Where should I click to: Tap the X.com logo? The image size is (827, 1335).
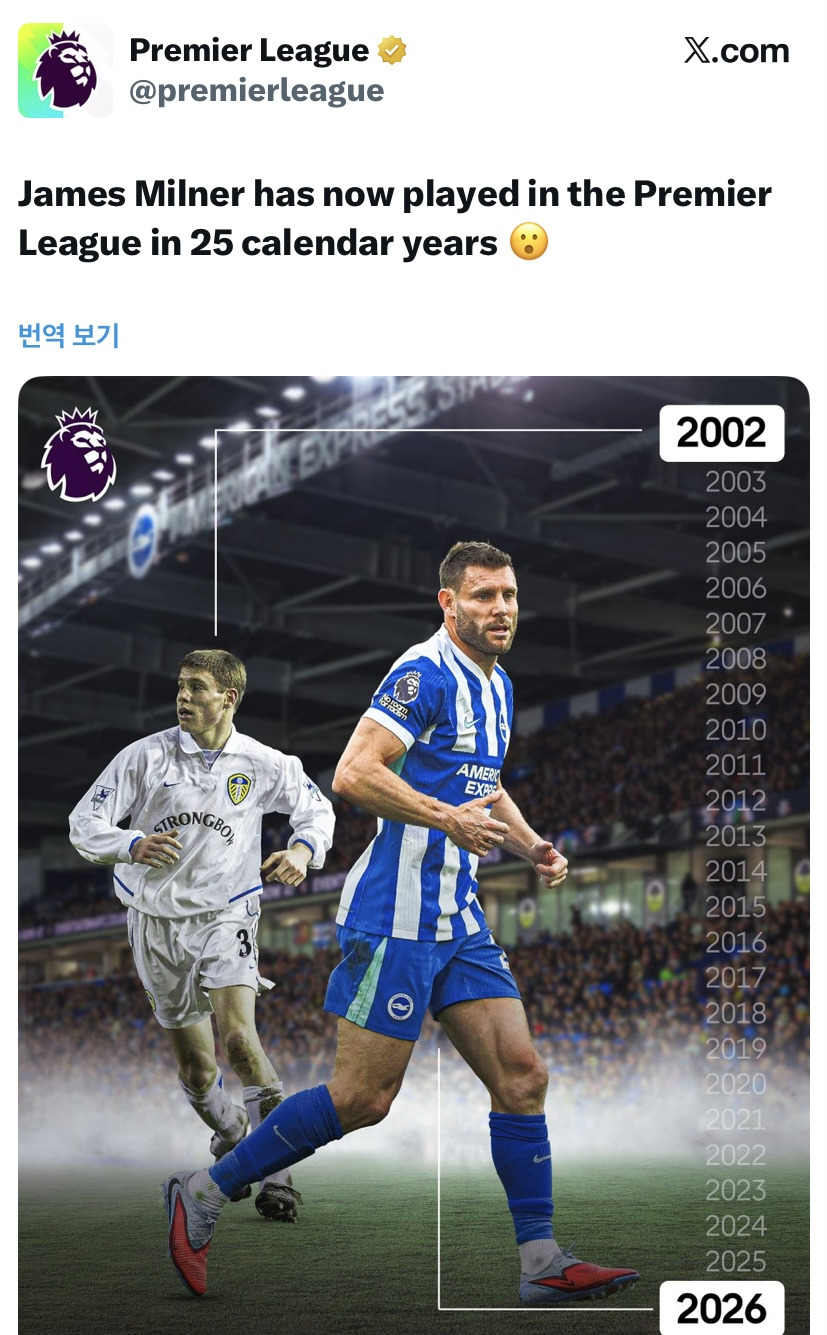click(736, 50)
